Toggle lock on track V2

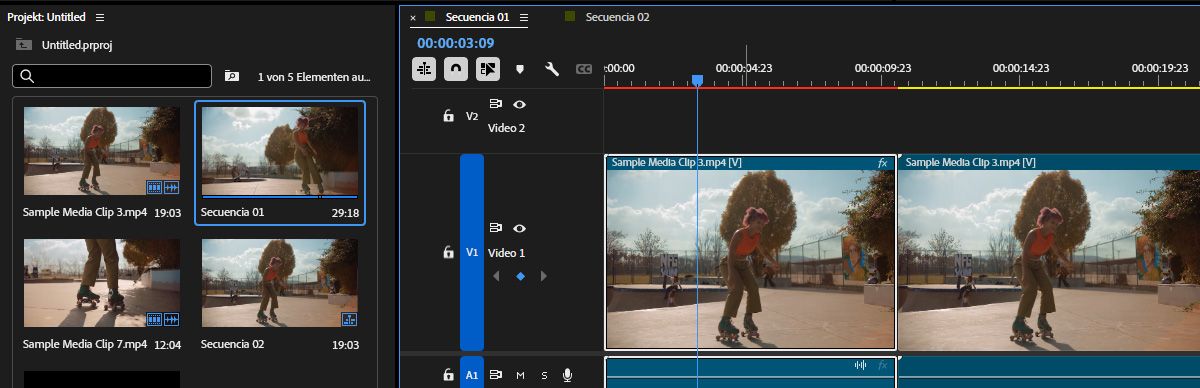[449, 116]
